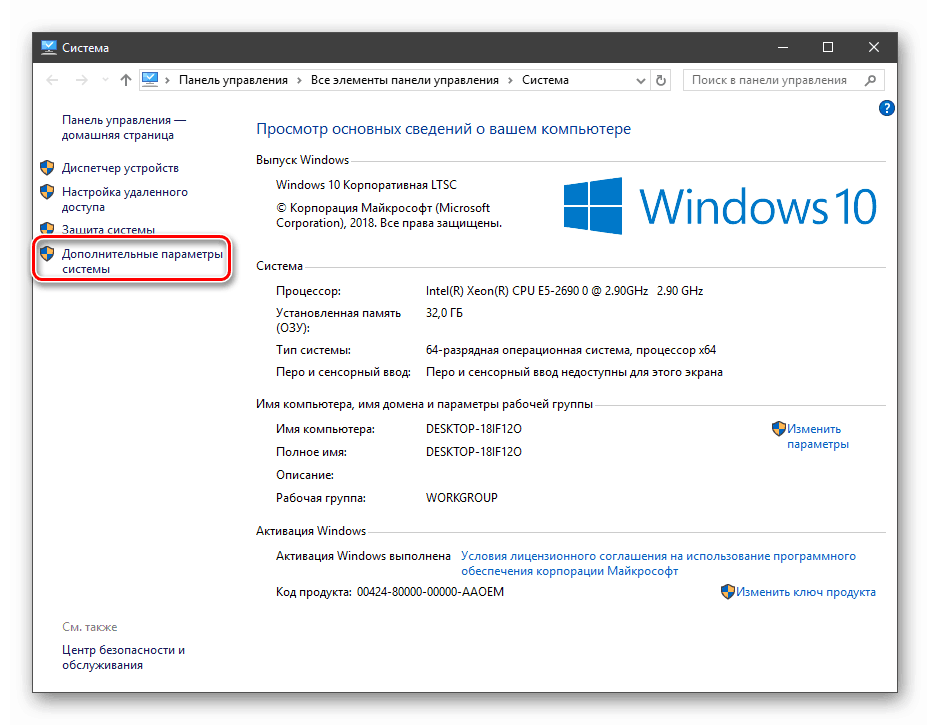The height and width of the screenshot is (725, 930).
Task: Open 'Центр безопасности и обслуживания' link
Action: [x=123, y=657]
